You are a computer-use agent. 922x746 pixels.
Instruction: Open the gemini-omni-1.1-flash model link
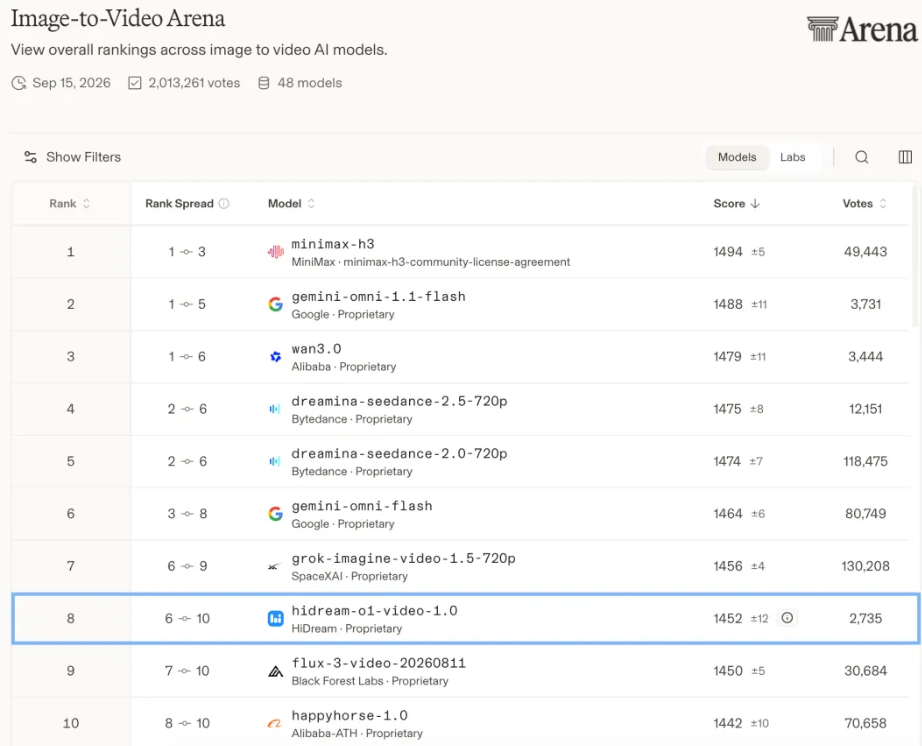coord(379,296)
